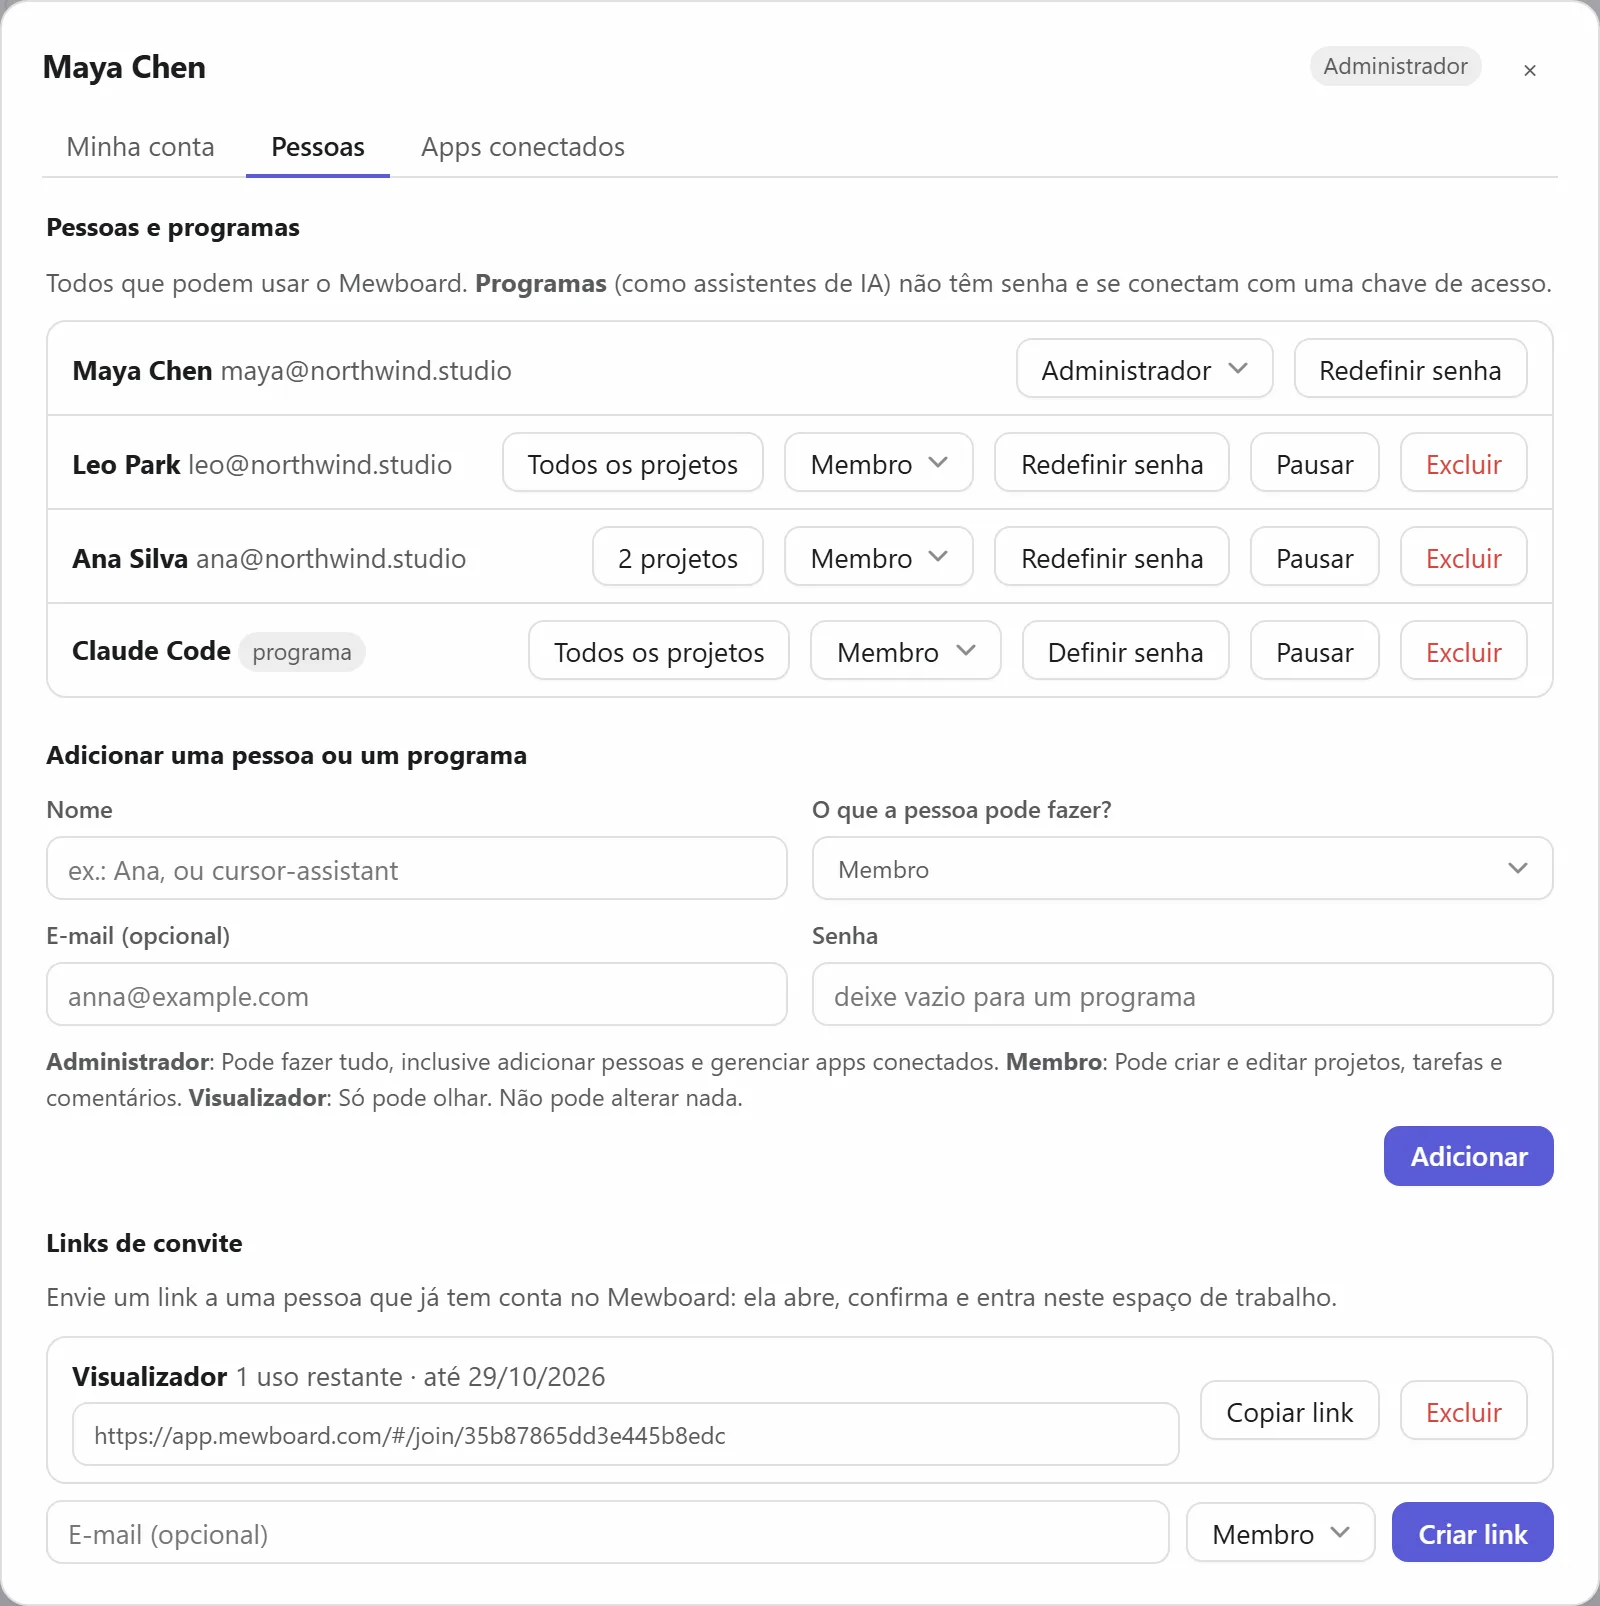Pause Leo Park's account
The image size is (1600, 1606).
click(x=1314, y=463)
